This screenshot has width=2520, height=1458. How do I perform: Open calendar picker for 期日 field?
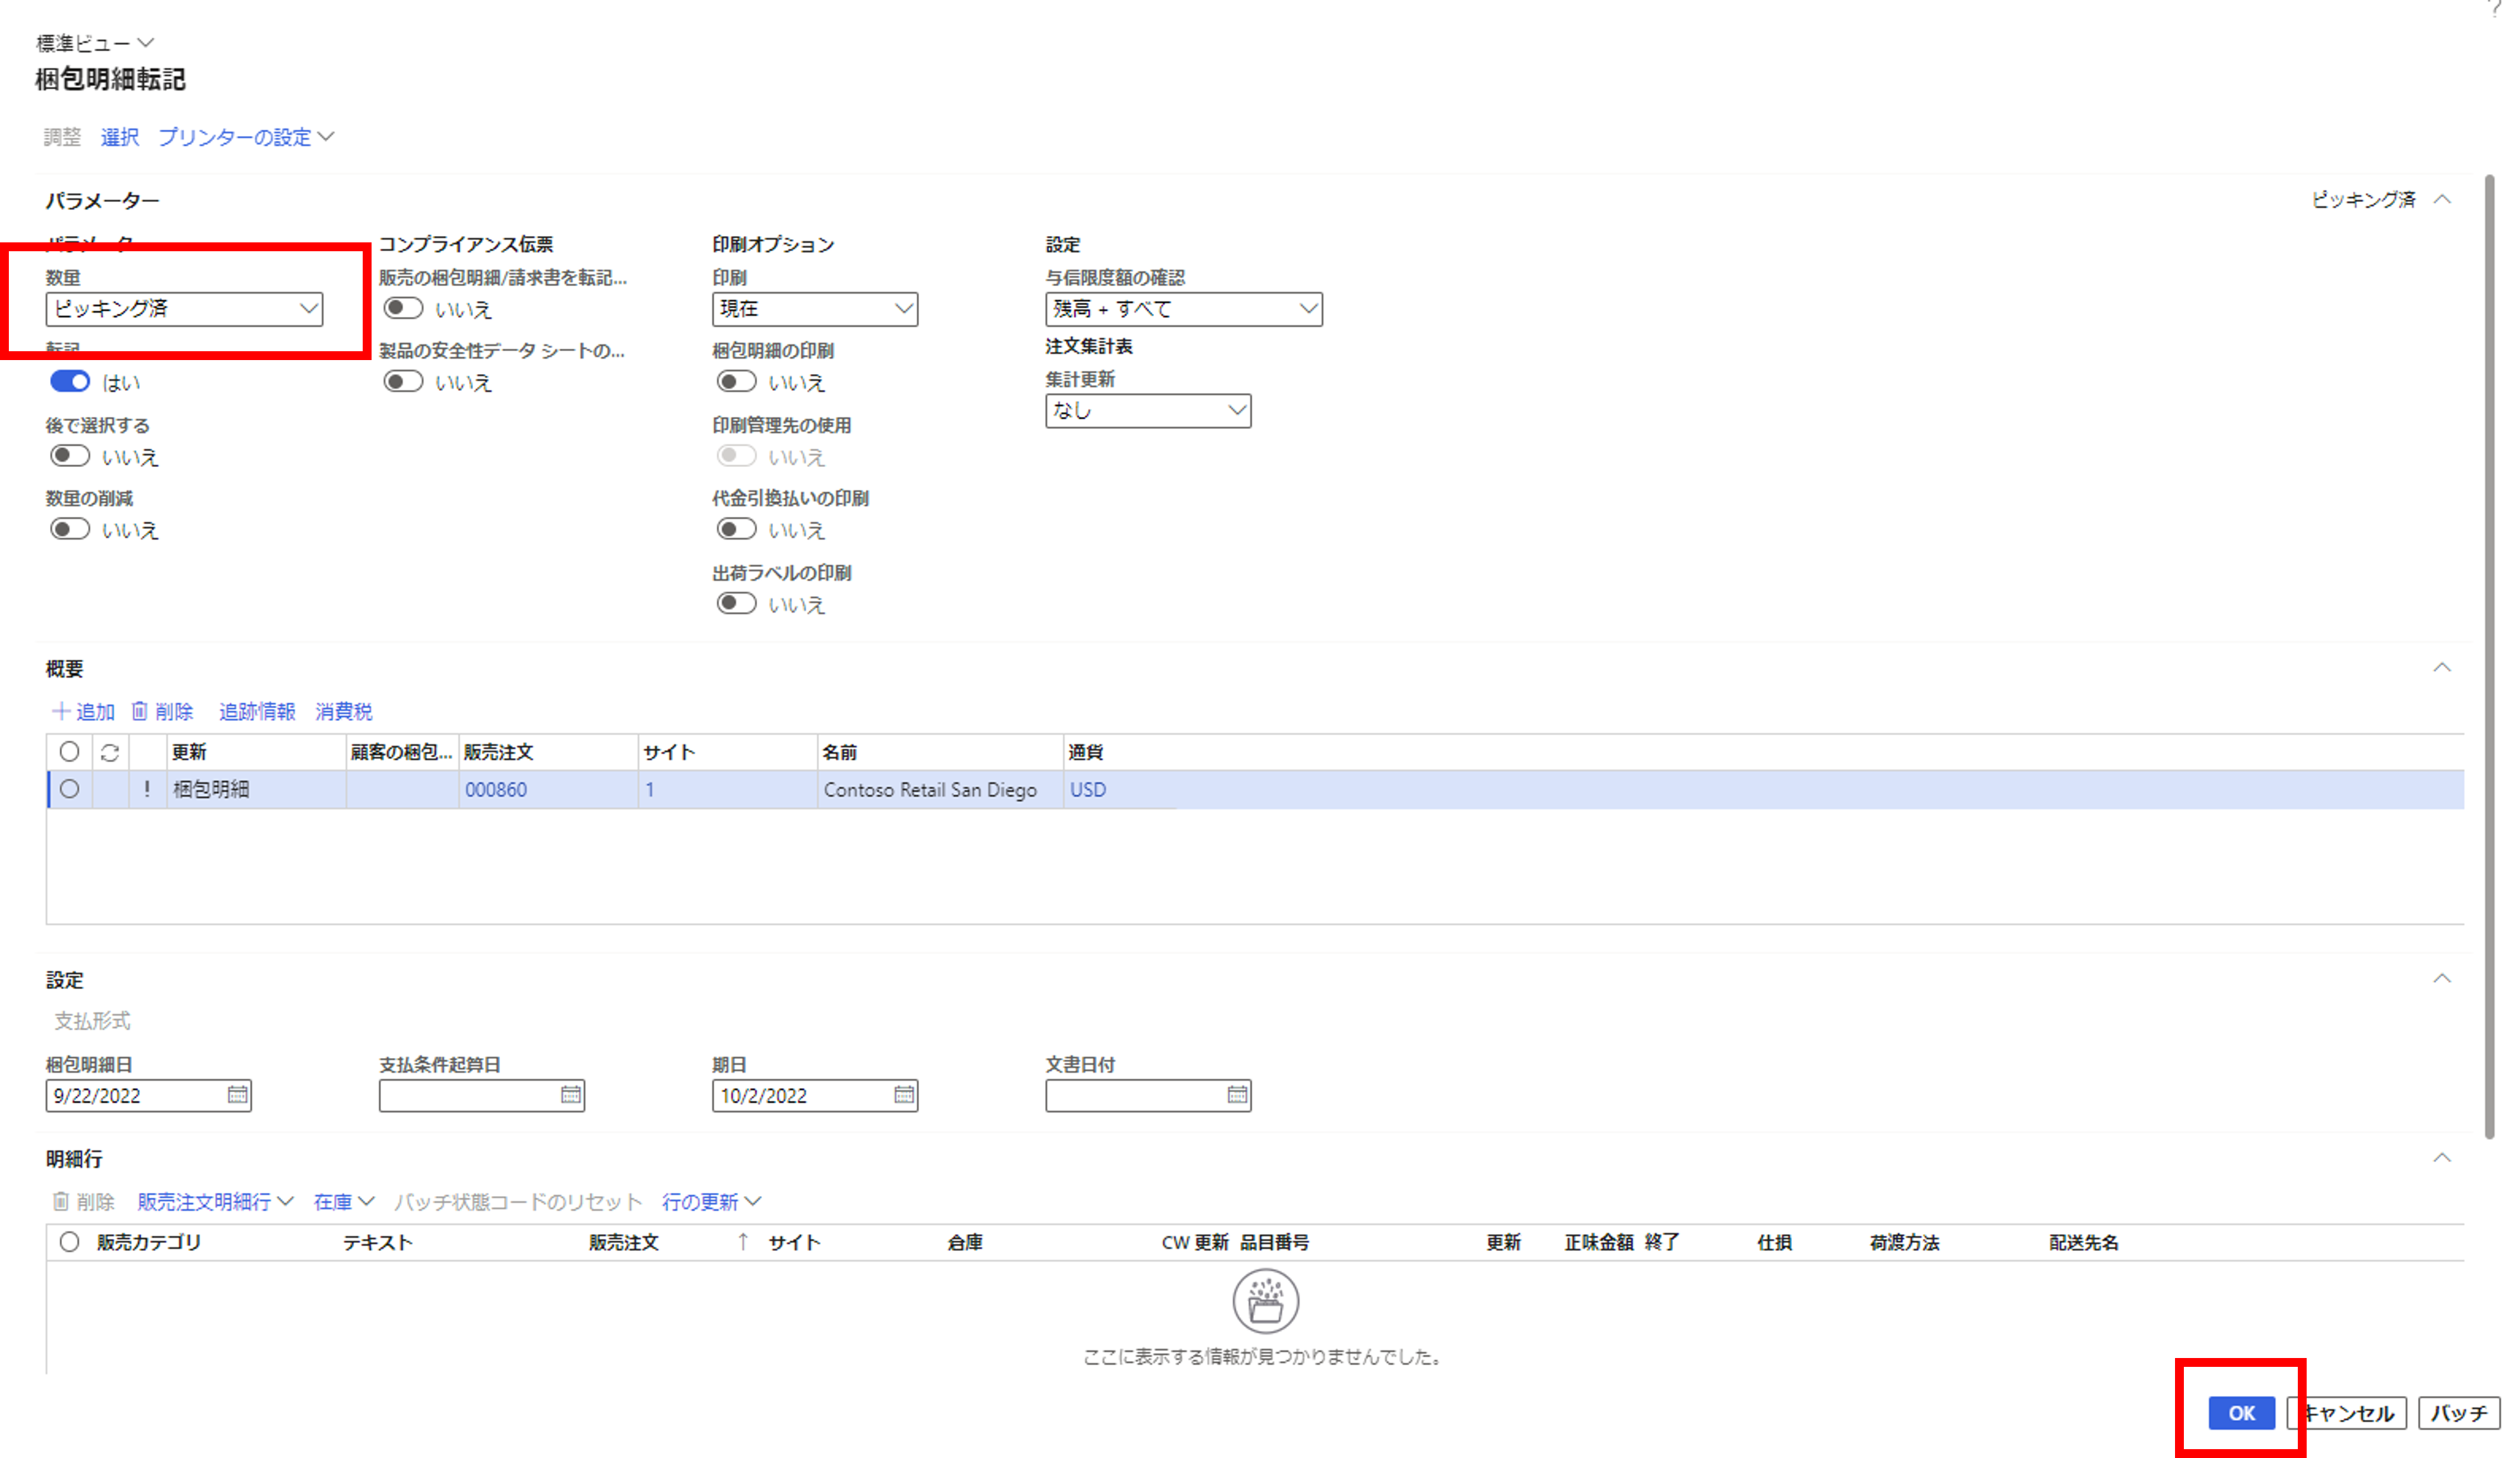pos(904,1095)
